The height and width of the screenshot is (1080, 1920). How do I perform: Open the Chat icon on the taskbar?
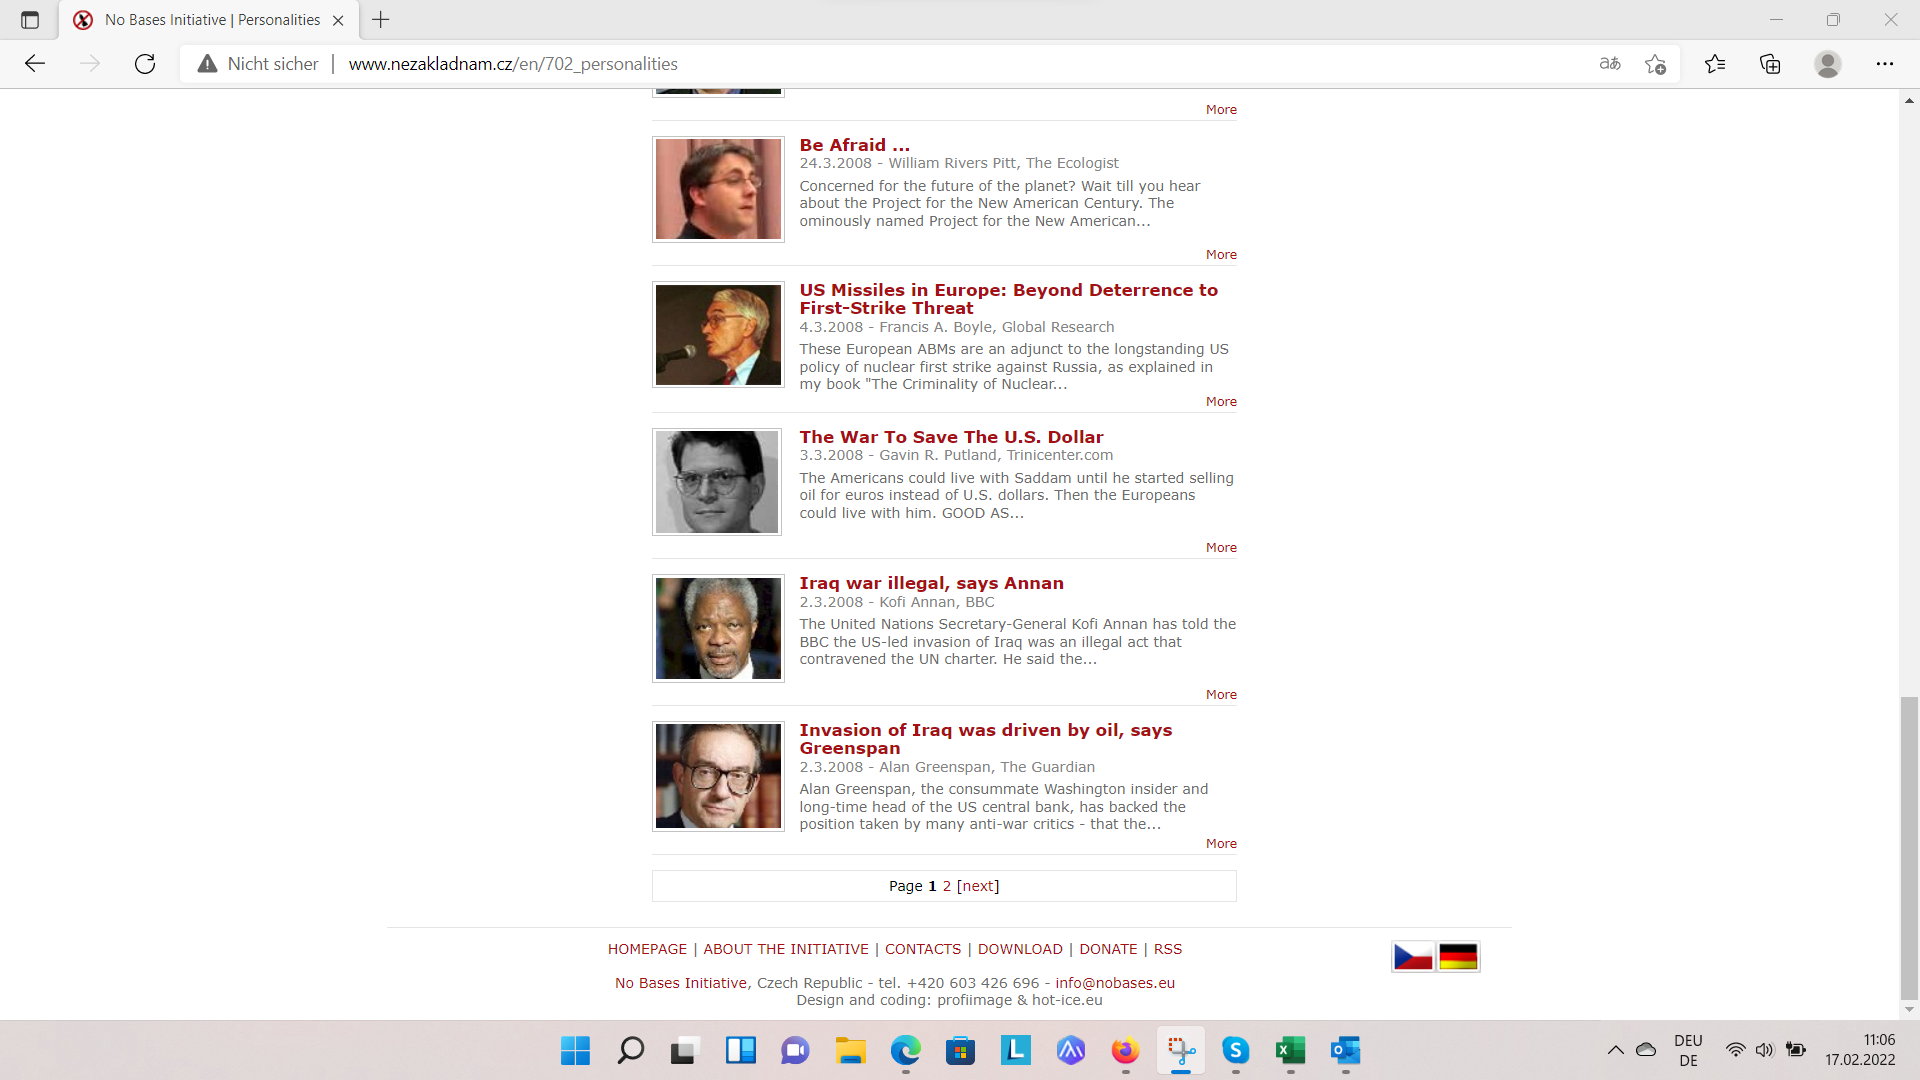pyautogui.click(x=795, y=1050)
